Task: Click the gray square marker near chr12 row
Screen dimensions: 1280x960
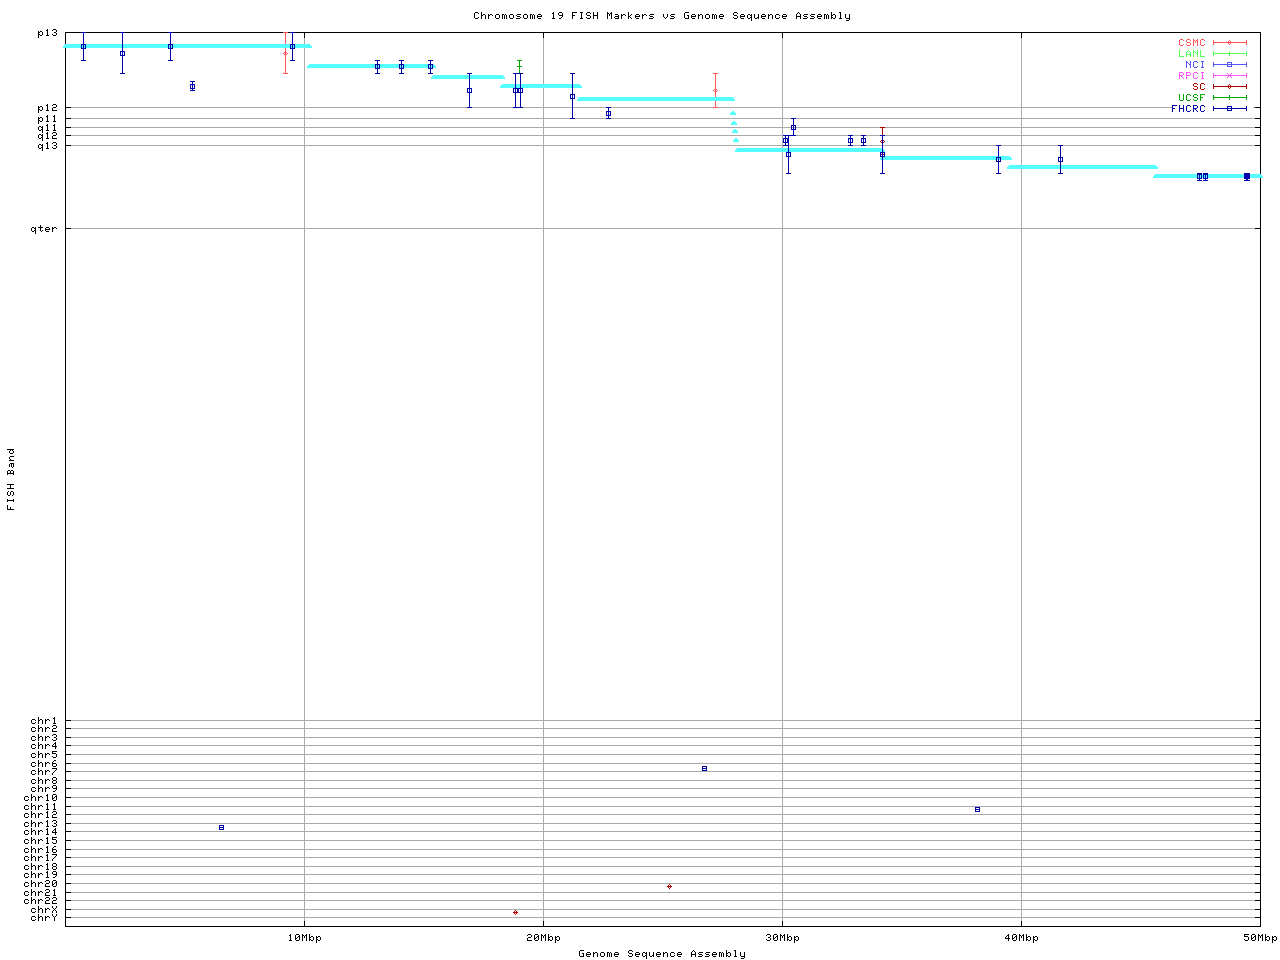Action: [x=977, y=809]
